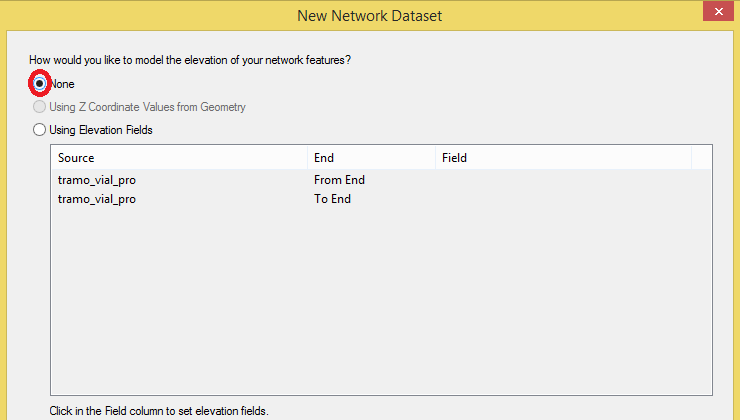Select tramo_vial_pro in the To End row

point(97,199)
